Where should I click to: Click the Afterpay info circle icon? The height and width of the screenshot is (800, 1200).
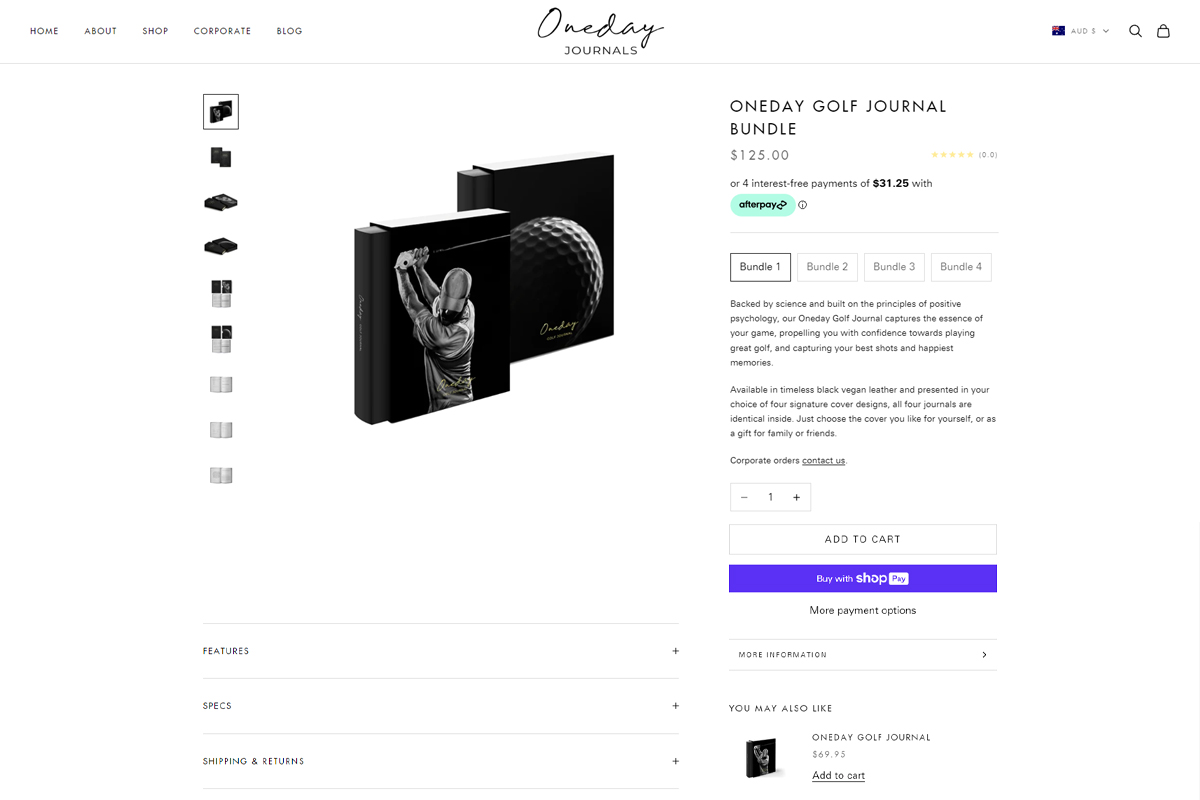[x=803, y=205]
